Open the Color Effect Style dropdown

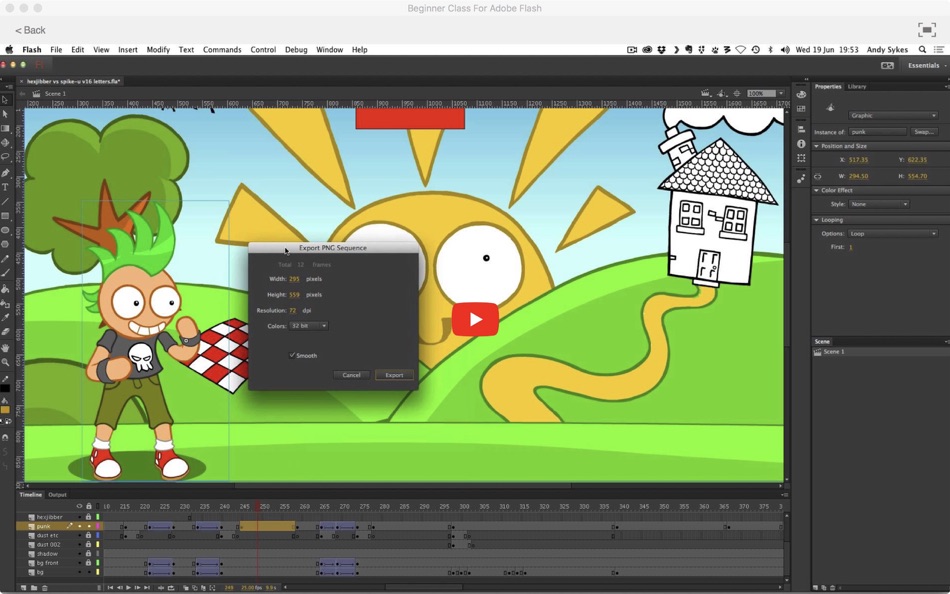click(879, 204)
